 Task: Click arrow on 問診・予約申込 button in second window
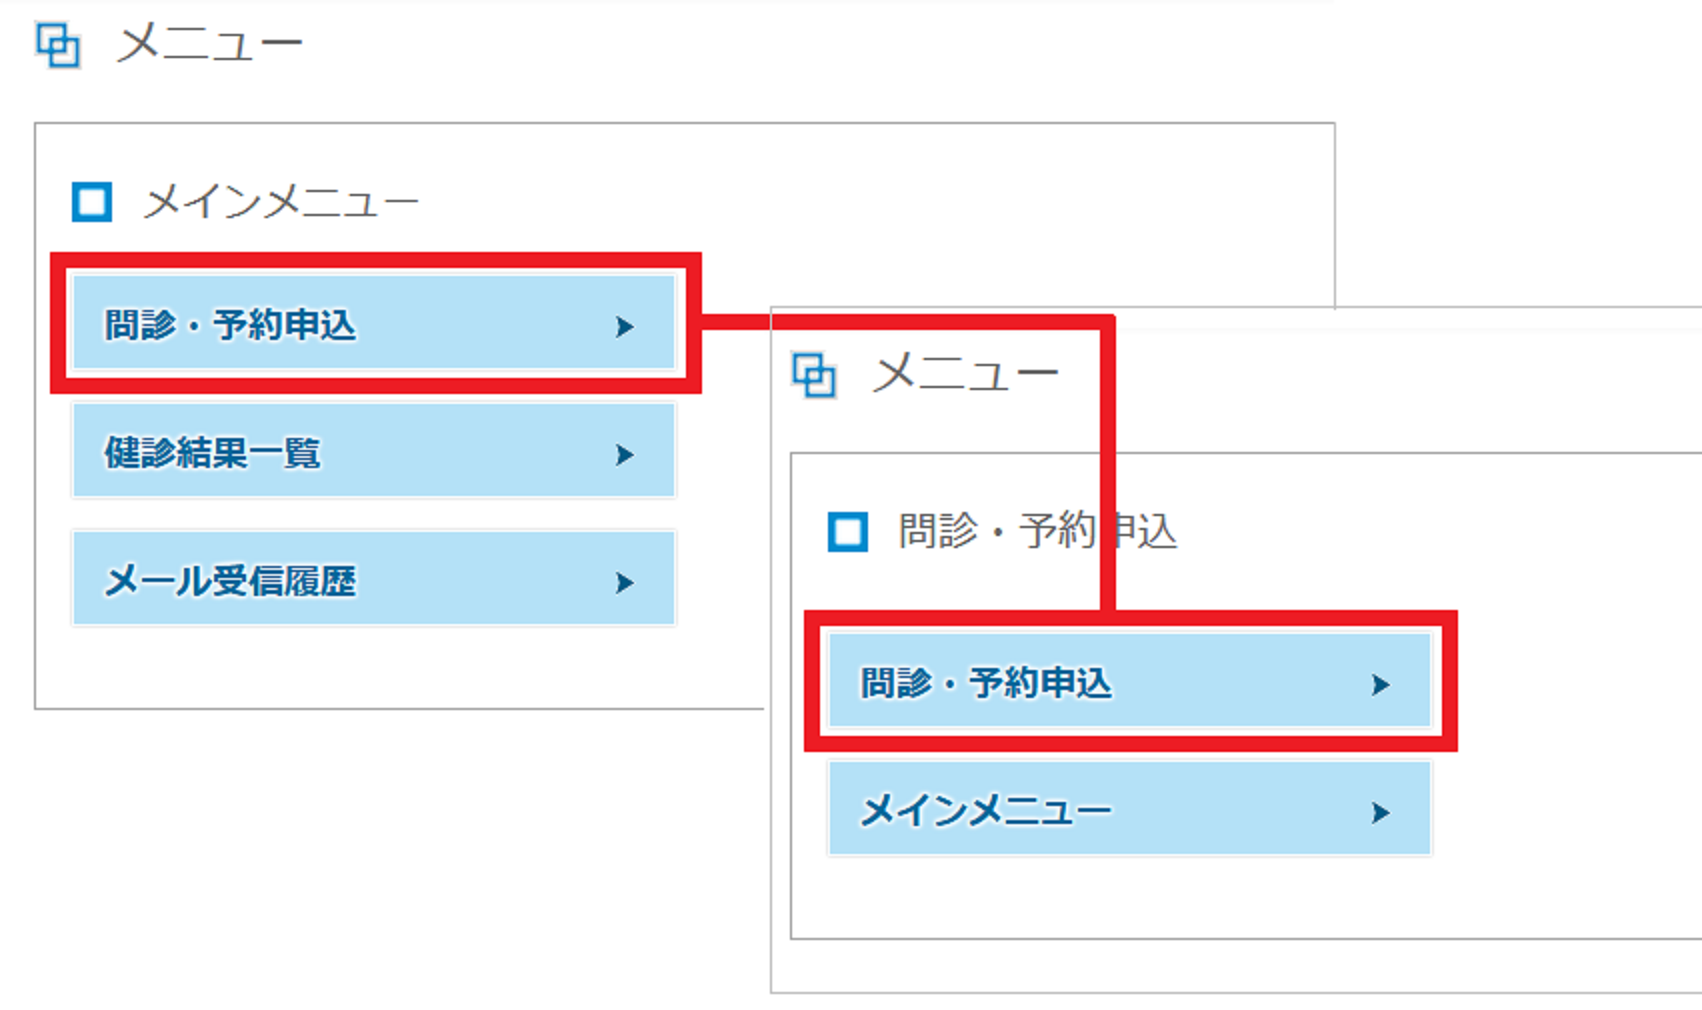point(1381,685)
